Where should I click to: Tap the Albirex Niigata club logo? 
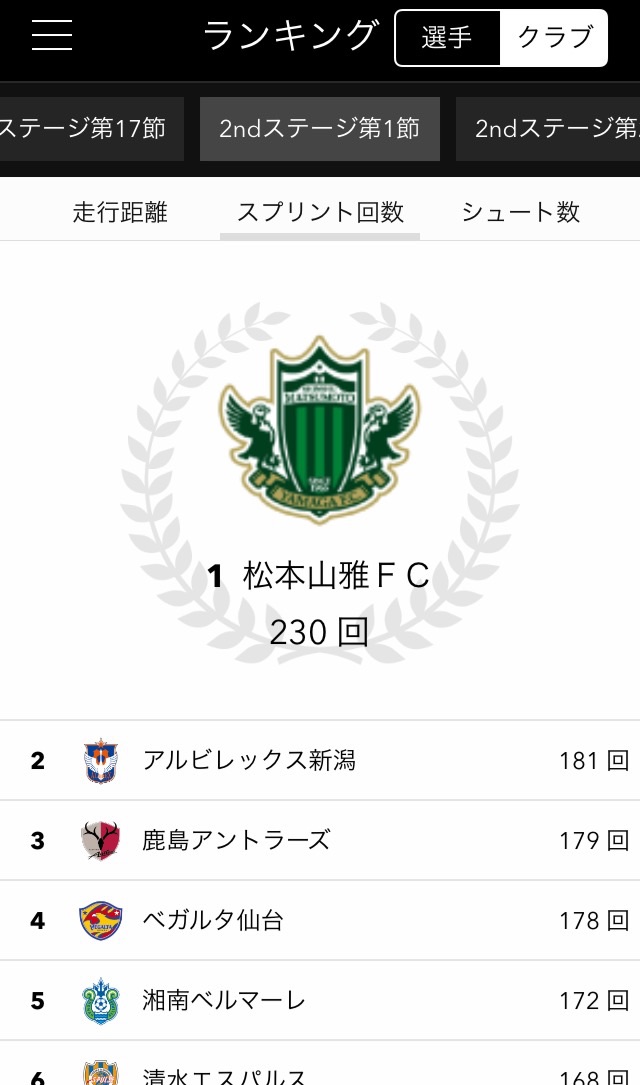coord(100,761)
